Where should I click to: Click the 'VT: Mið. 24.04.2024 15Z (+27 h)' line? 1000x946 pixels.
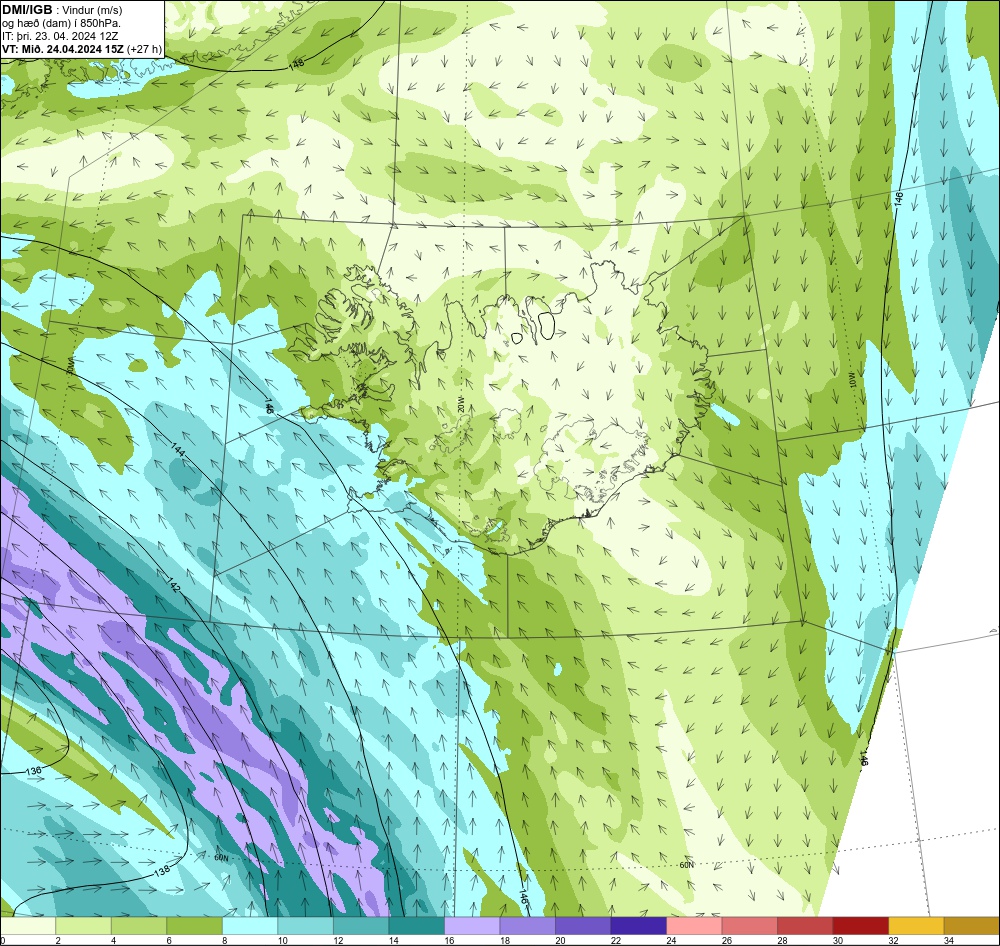[x=82, y=49]
